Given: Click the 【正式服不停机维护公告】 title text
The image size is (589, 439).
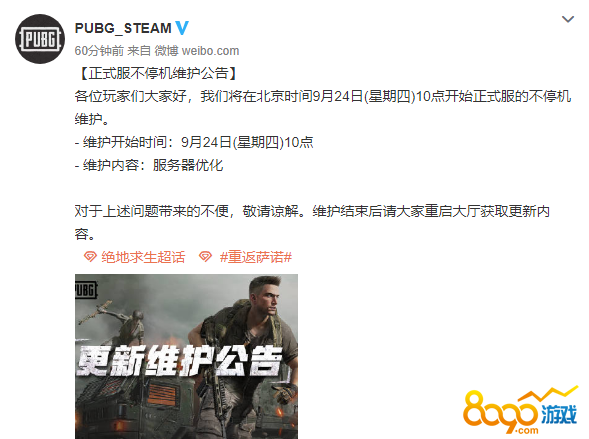Looking at the screenshot, I should pos(158,73).
